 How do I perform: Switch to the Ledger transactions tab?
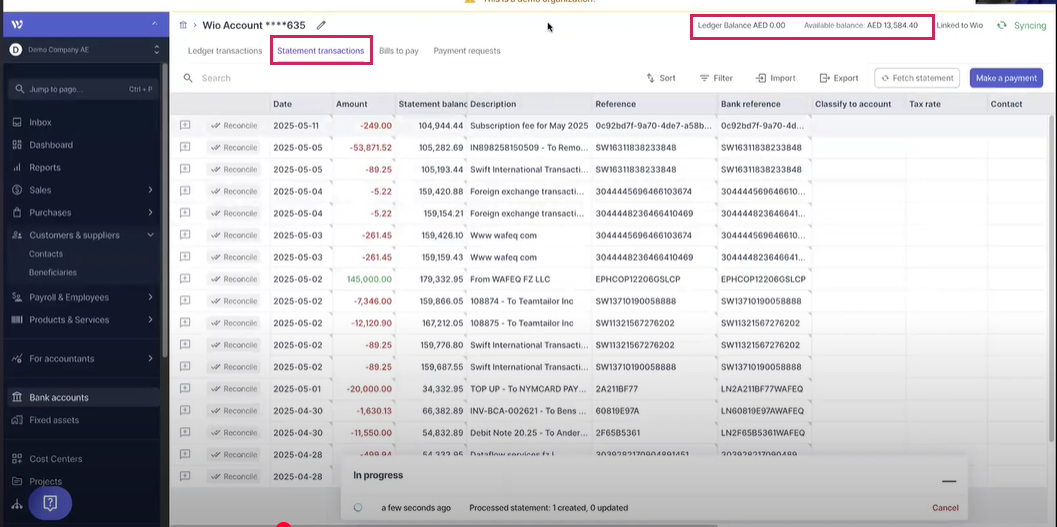[225, 51]
